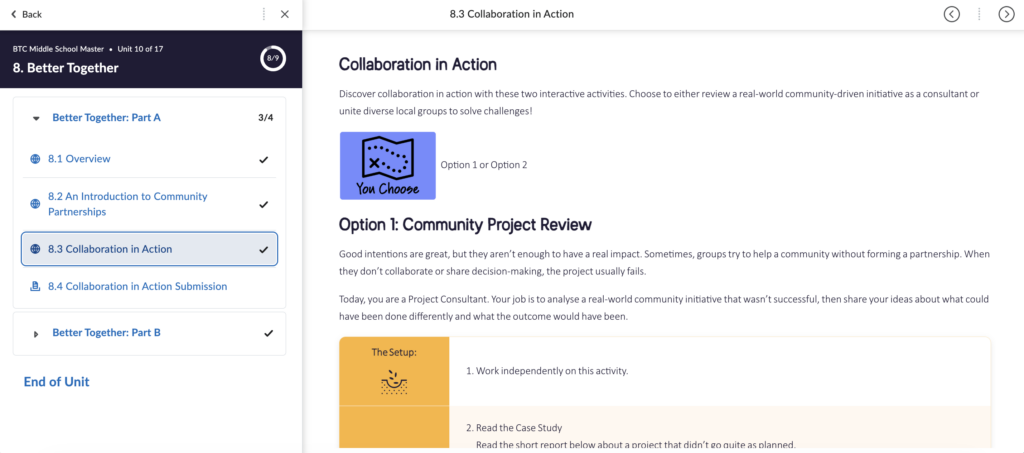The image size is (1024, 453).
Task: Click the checkmark for Better Together: Part B
Action: click(268, 333)
